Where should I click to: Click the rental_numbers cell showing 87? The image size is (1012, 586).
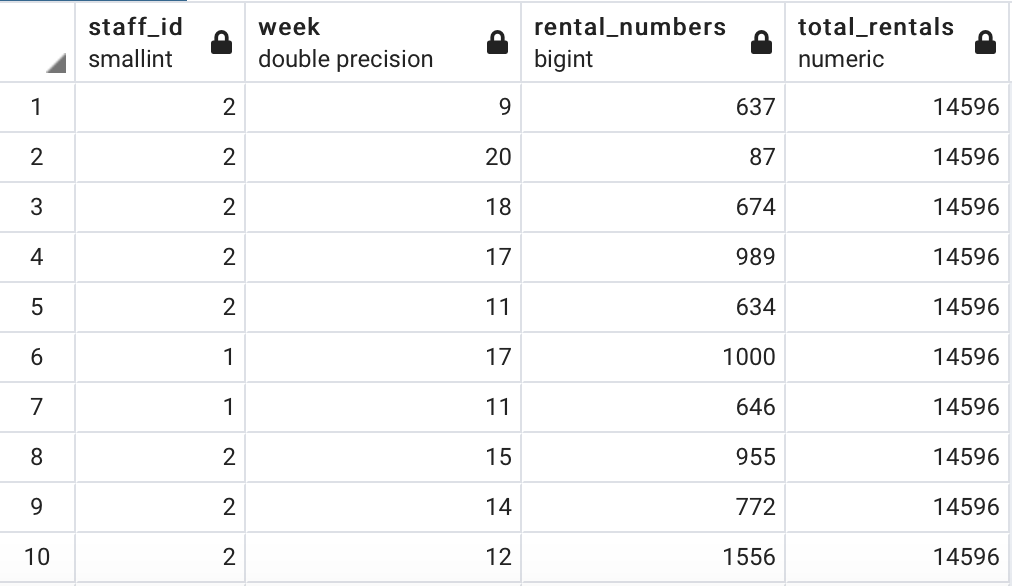coord(653,157)
